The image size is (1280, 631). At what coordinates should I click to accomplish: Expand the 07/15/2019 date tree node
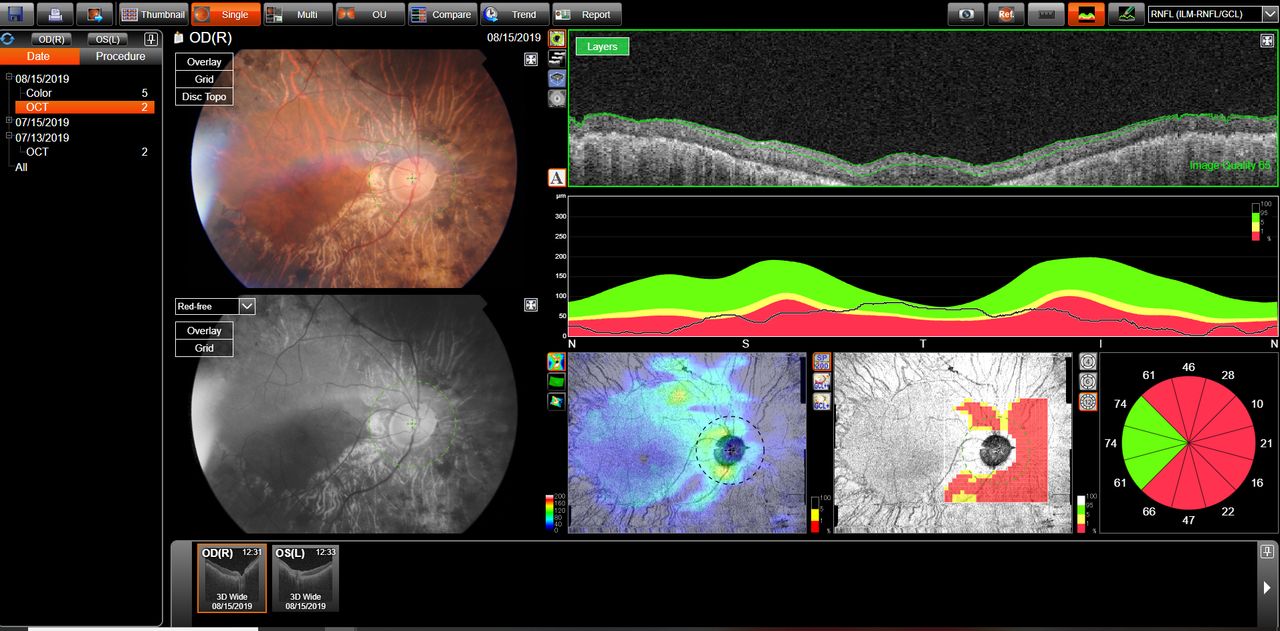click(x=9, y=122)
